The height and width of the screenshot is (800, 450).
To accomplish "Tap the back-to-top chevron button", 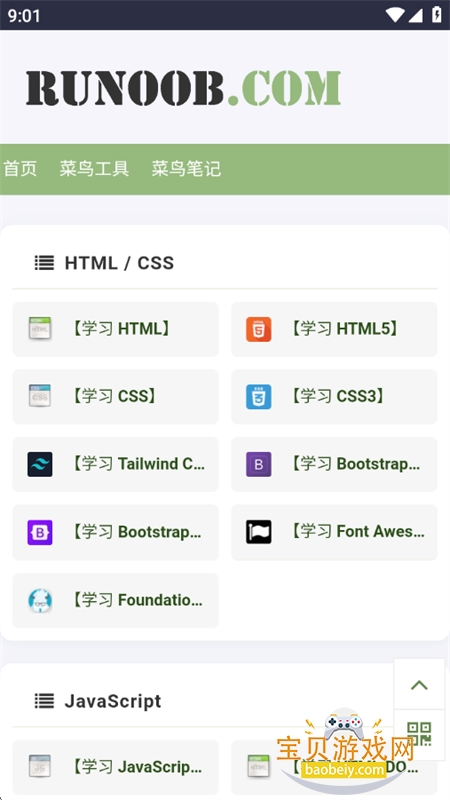I will (x=419, y=684).
